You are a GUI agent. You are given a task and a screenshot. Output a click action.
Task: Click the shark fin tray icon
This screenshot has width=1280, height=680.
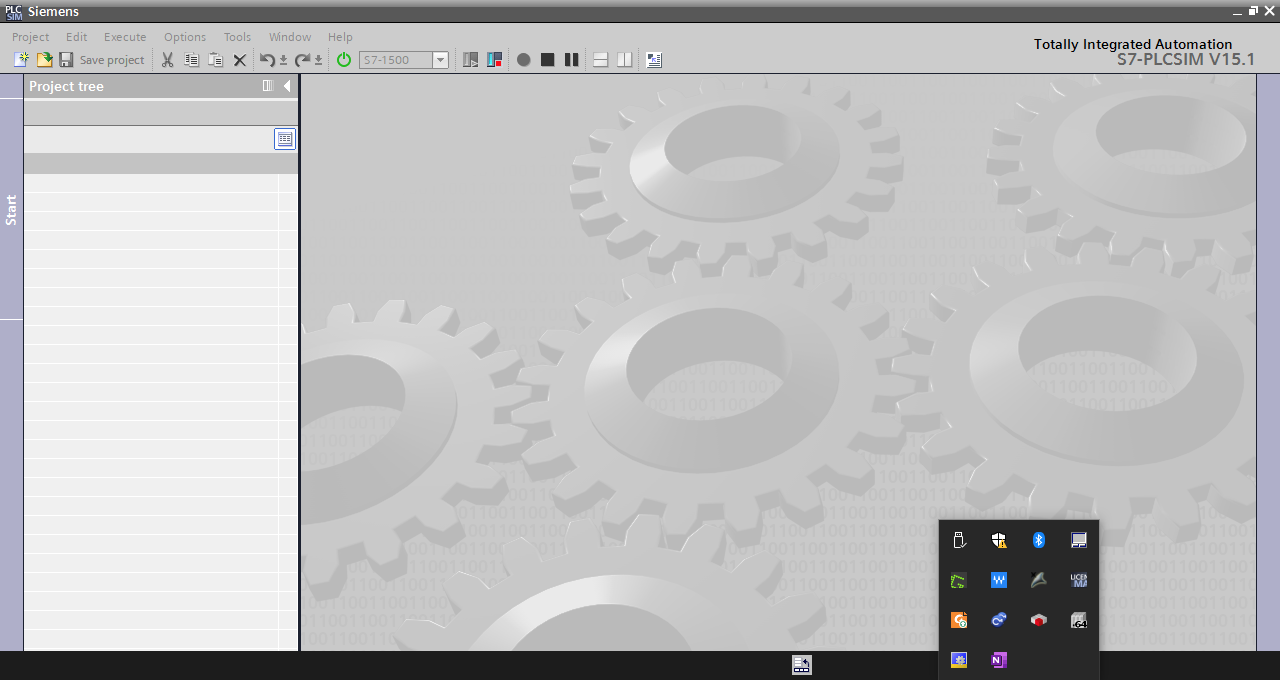coord(1039,580)
